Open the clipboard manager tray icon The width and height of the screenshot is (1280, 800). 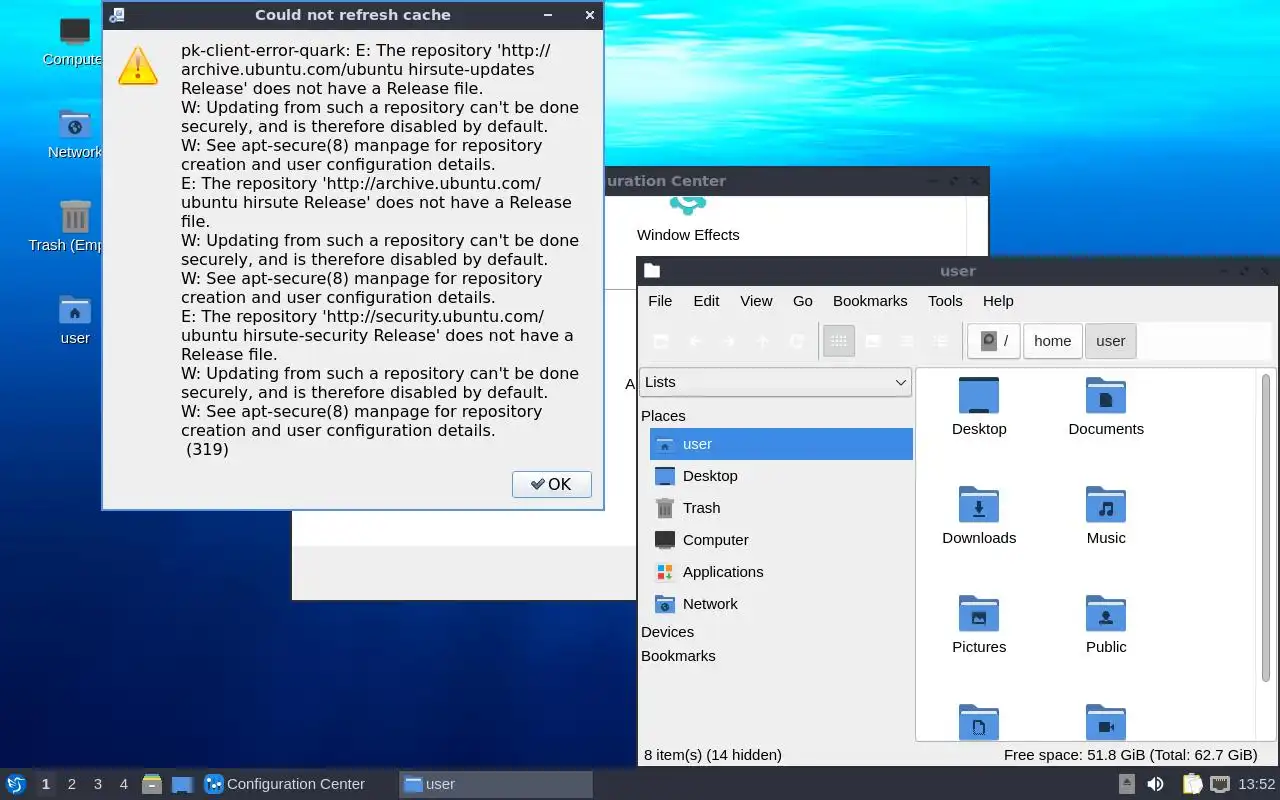click(x=1192, y=784)
